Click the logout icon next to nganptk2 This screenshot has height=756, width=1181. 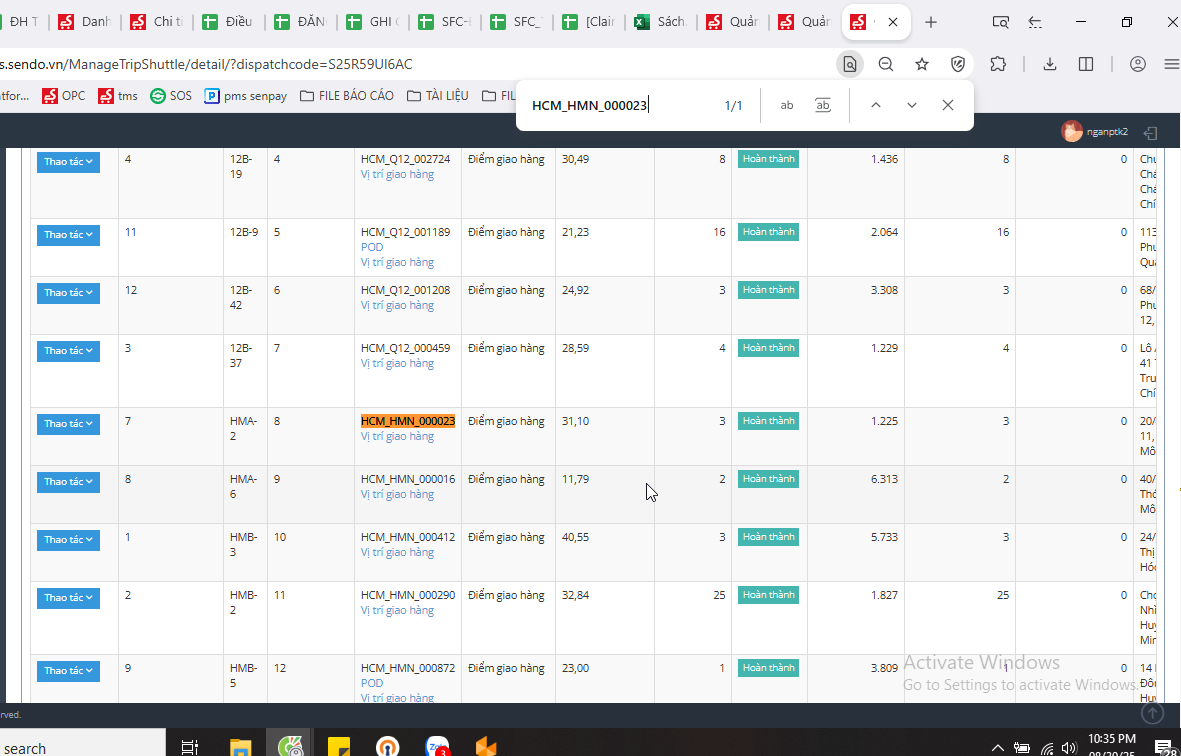pos(1150,133)
